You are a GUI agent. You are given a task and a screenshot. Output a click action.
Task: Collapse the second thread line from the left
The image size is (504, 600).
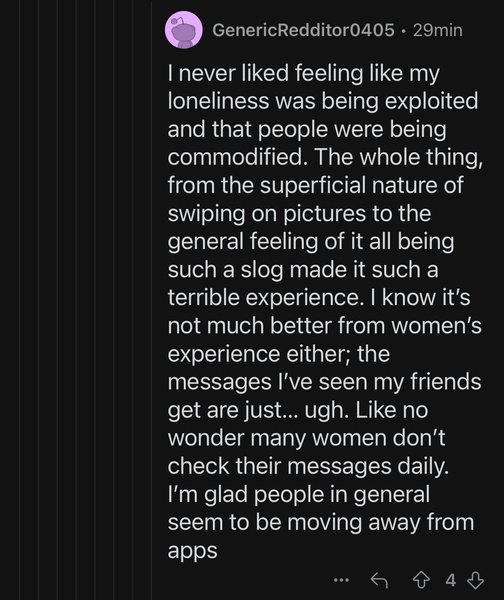coord(39,300)
